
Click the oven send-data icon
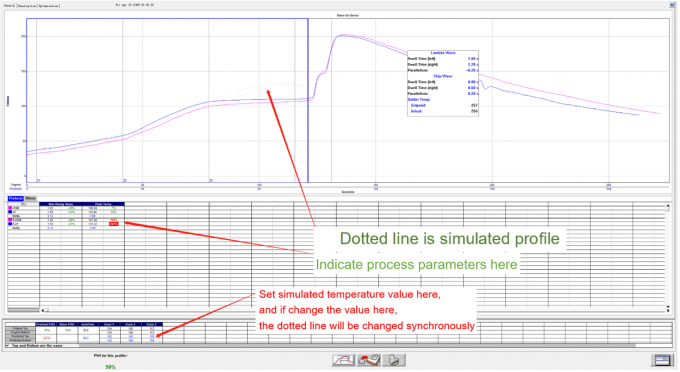369,360
